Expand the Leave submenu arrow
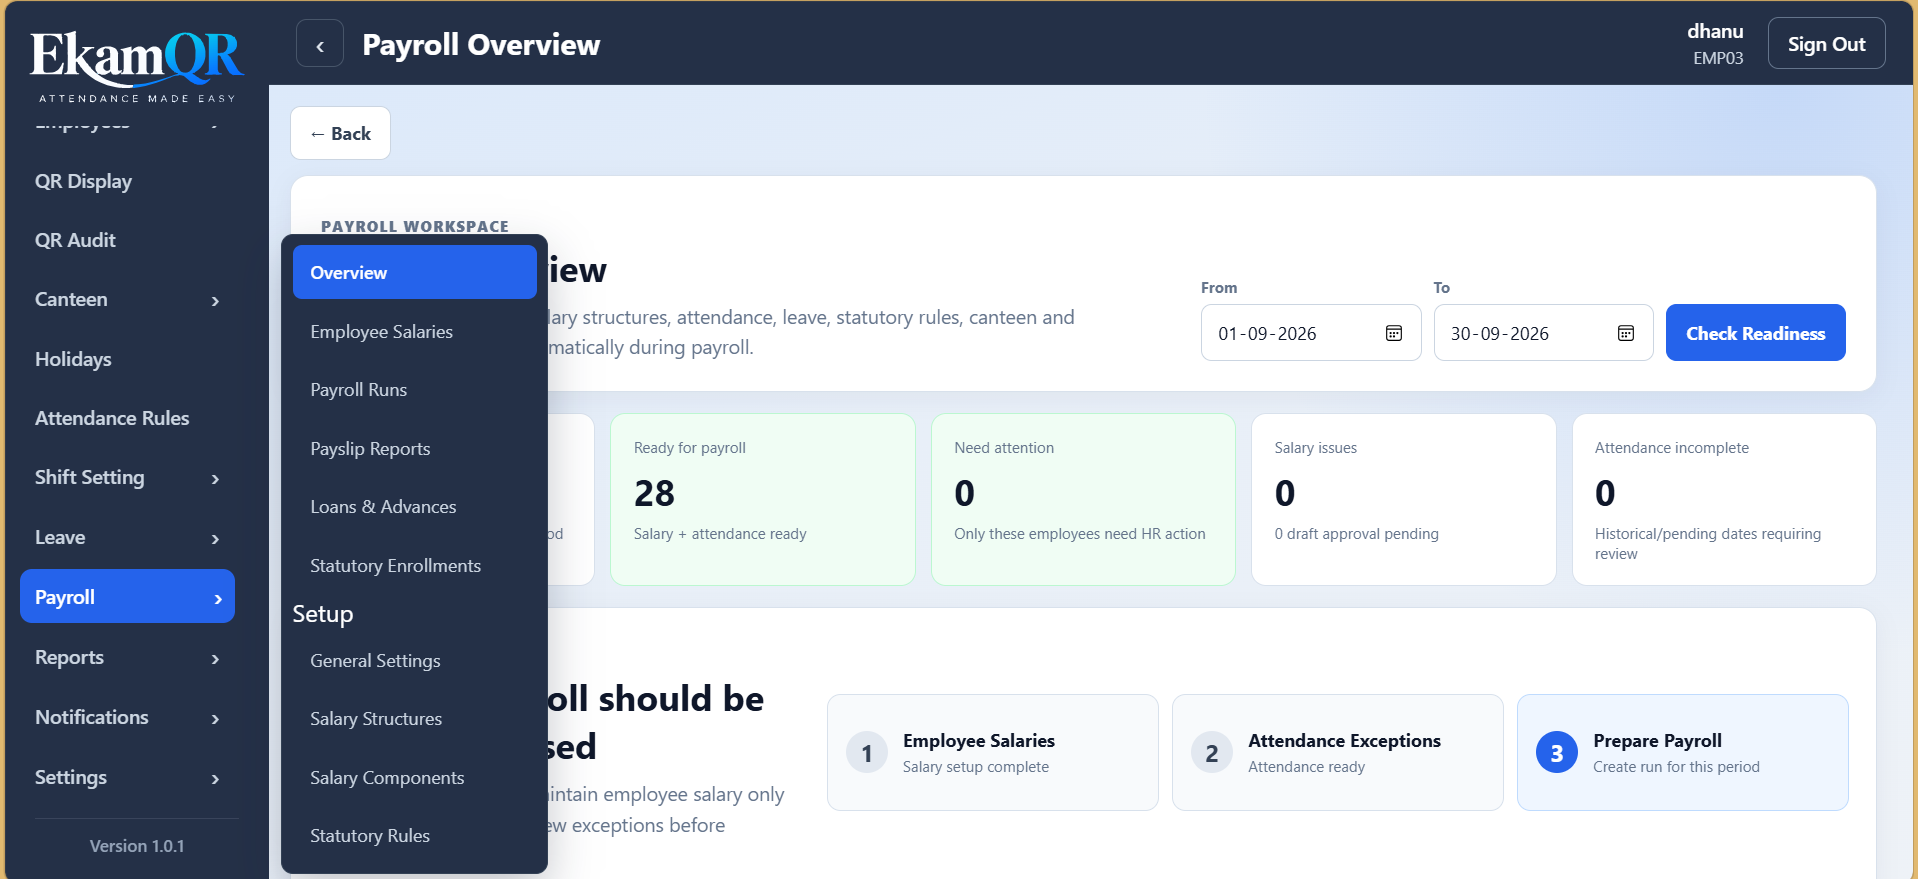 pos(215,538)
